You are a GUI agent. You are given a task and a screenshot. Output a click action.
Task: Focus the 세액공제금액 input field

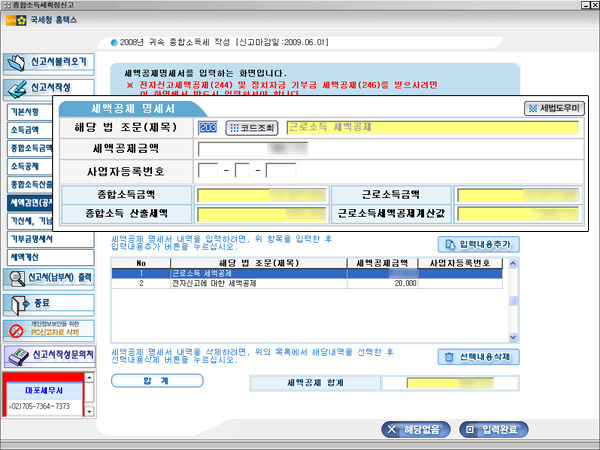(253, 149)
